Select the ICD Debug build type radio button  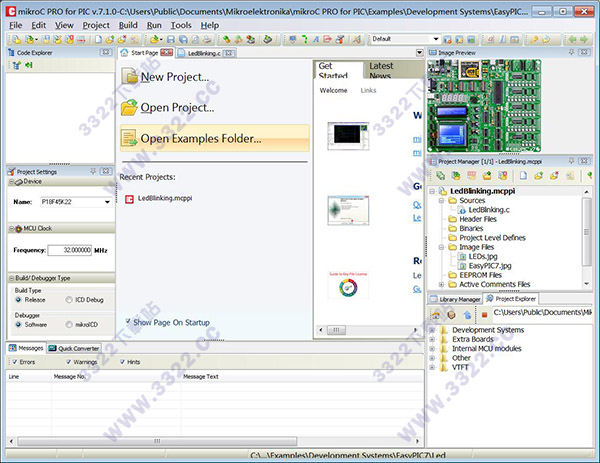coord(69,300)
